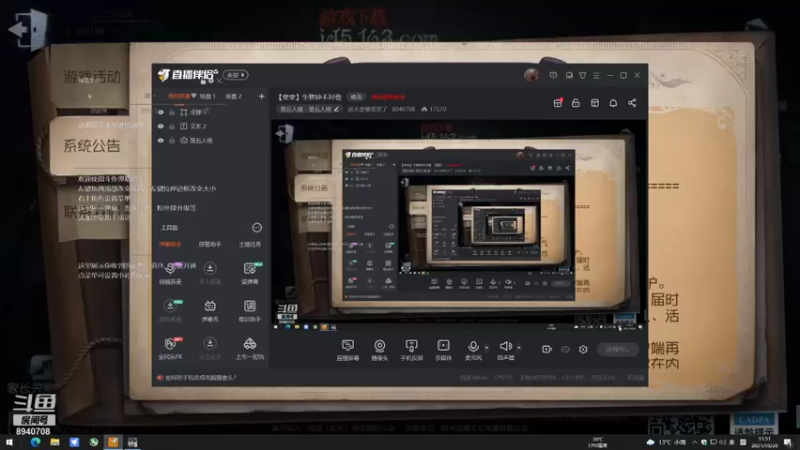Toggle the unlock padlock icon near bell
Image resolution: width=800 pixels, height=450 pixels.
pyautogui.click(x=576, y=103)
